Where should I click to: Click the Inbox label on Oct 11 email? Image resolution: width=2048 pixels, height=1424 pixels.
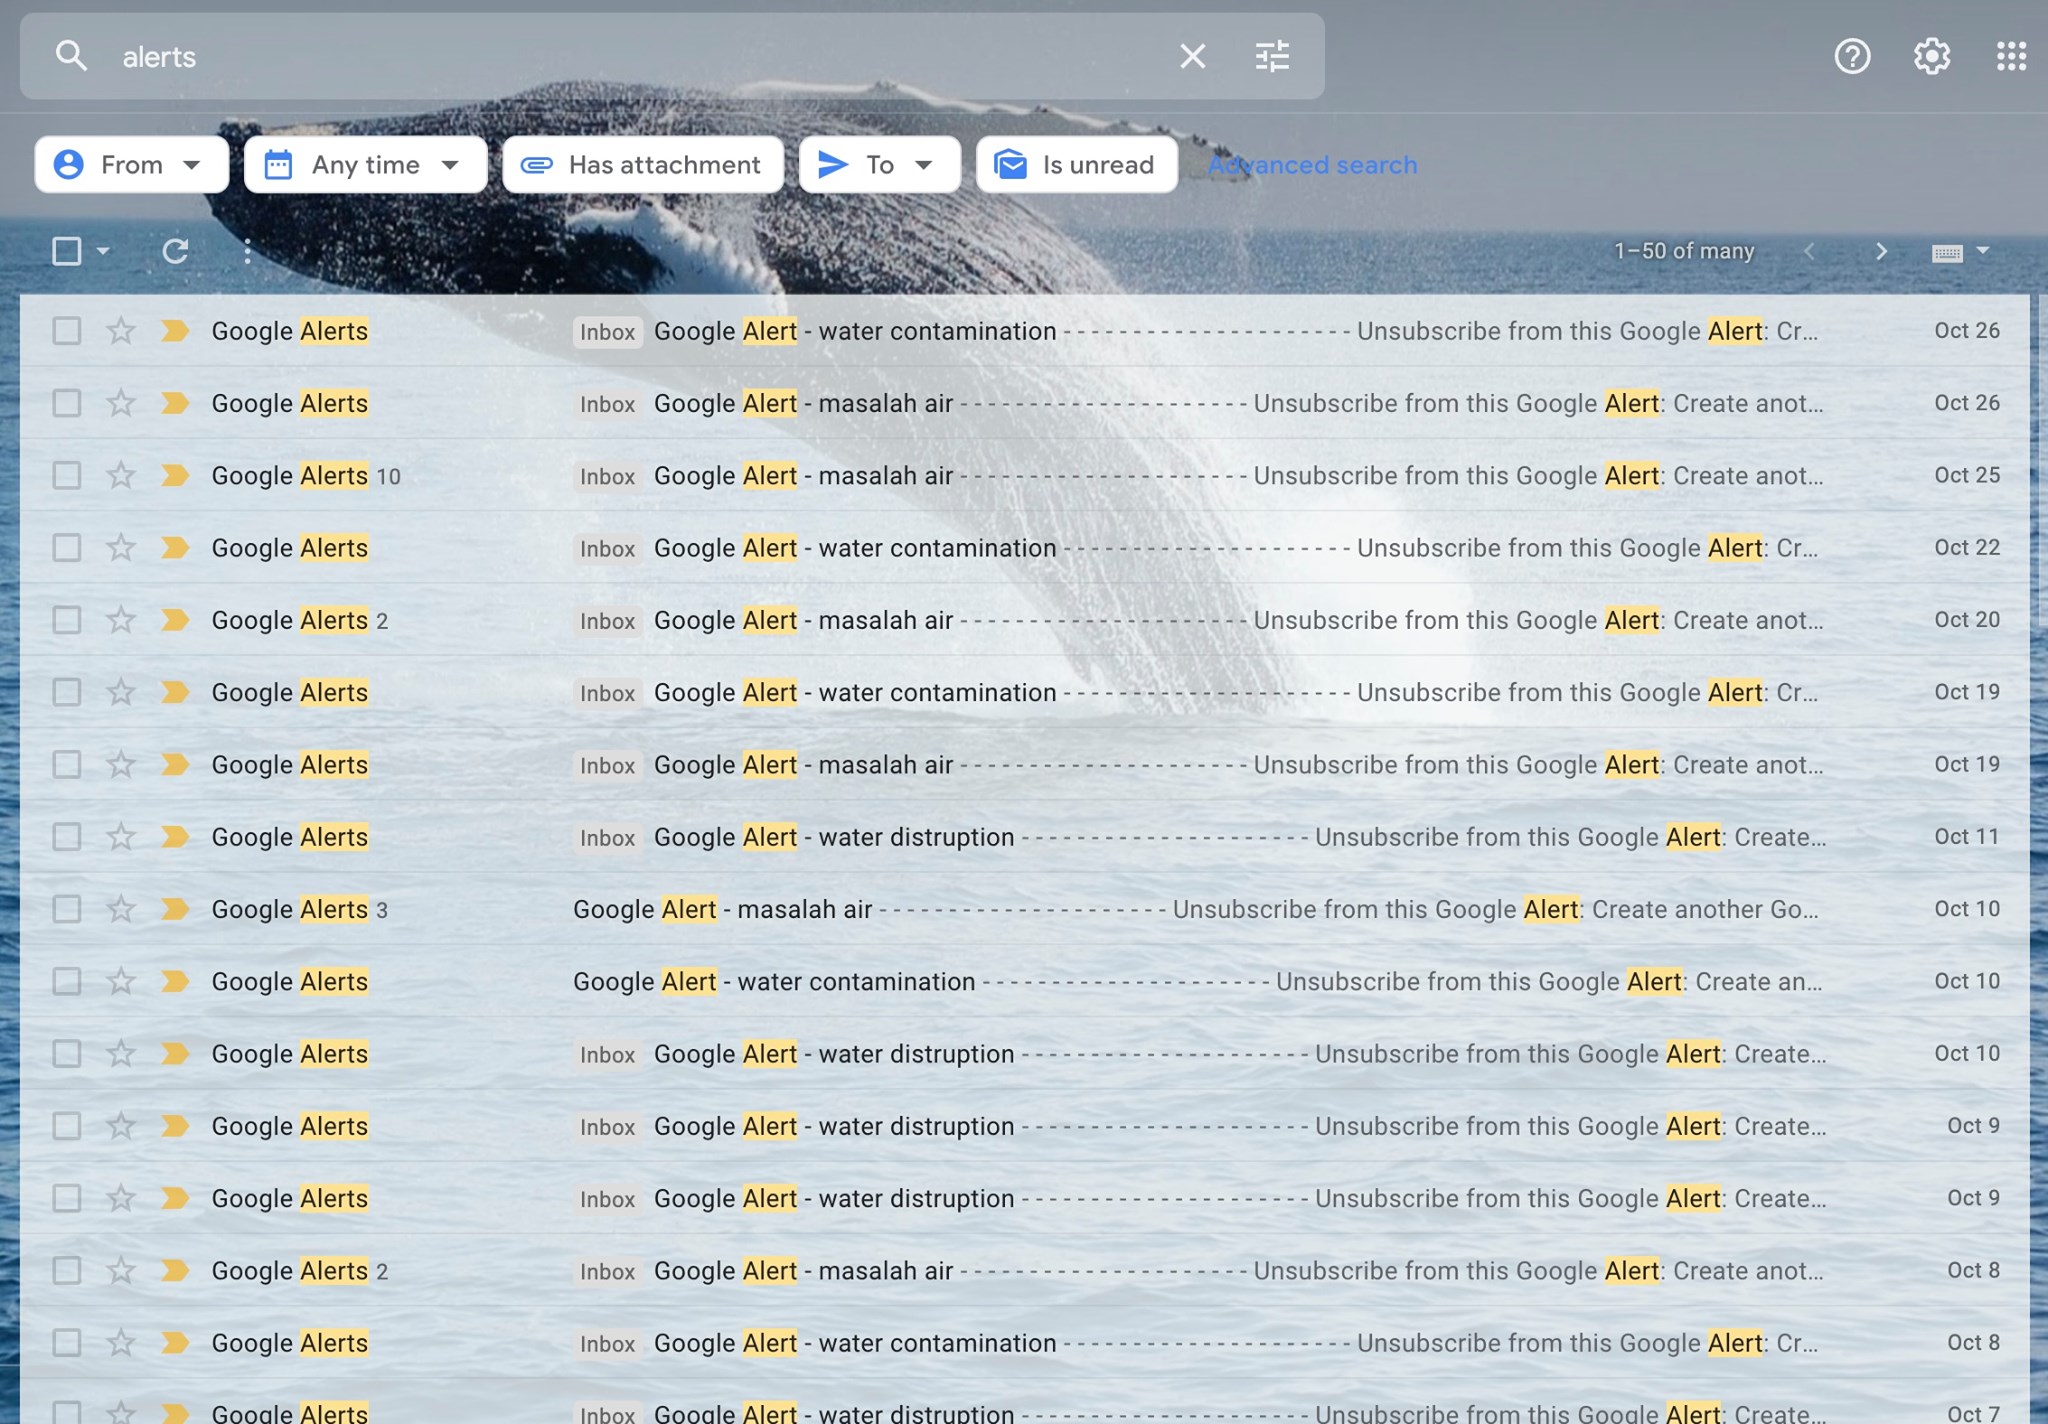[x=607, y=837]
